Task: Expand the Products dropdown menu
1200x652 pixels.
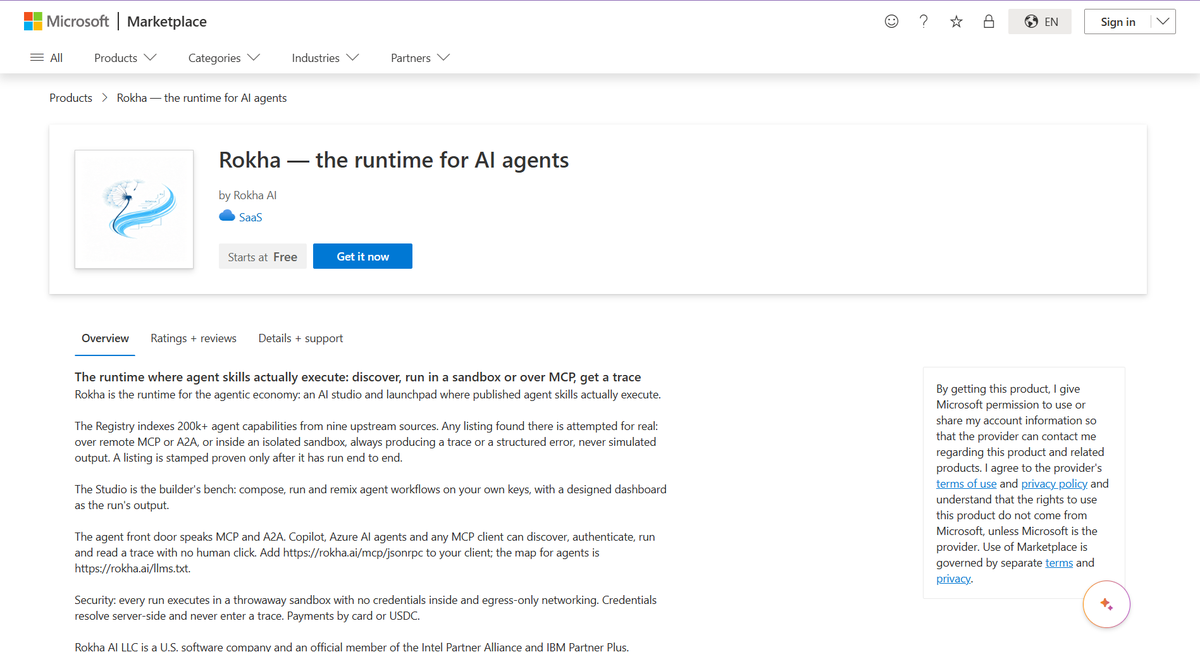Action: click(125, 58)
